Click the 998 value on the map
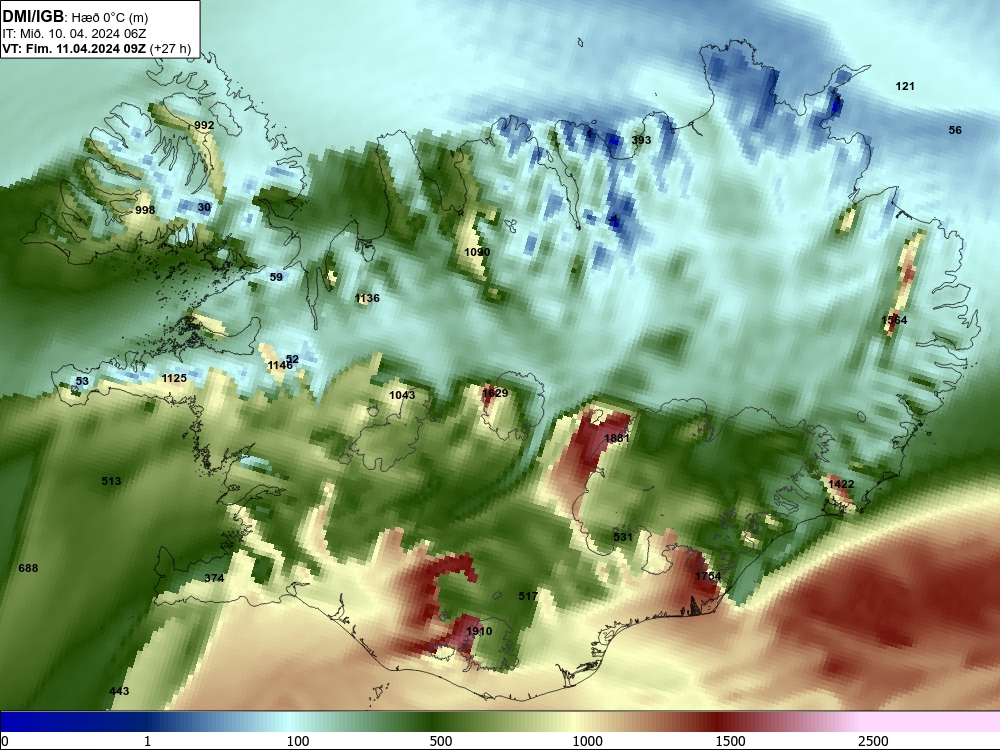1000x750 pixels. click(x=145, y=210)
